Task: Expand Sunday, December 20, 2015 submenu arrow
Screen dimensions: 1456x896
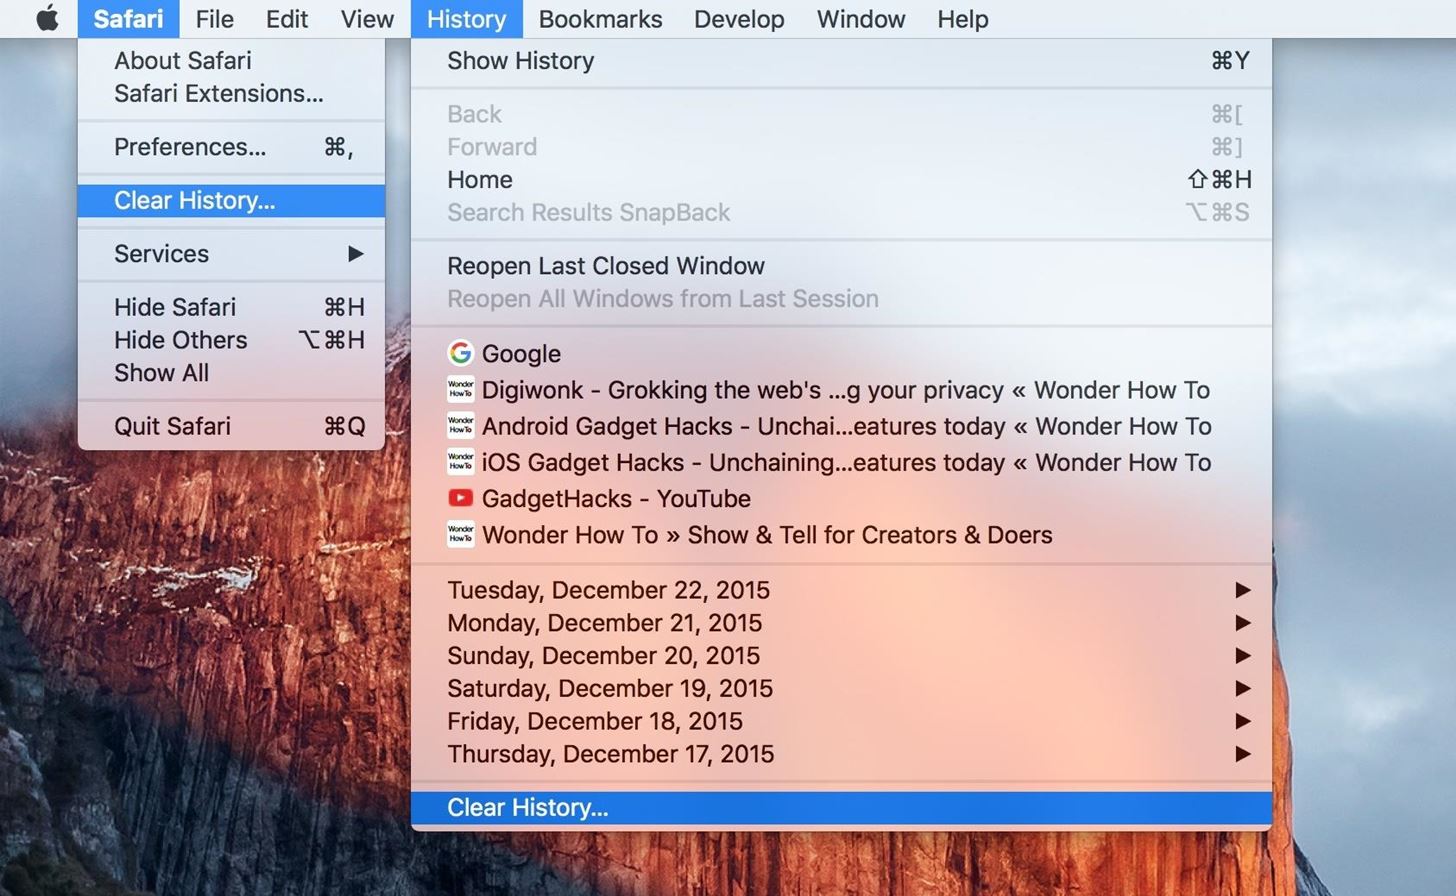Action: 1243,656
